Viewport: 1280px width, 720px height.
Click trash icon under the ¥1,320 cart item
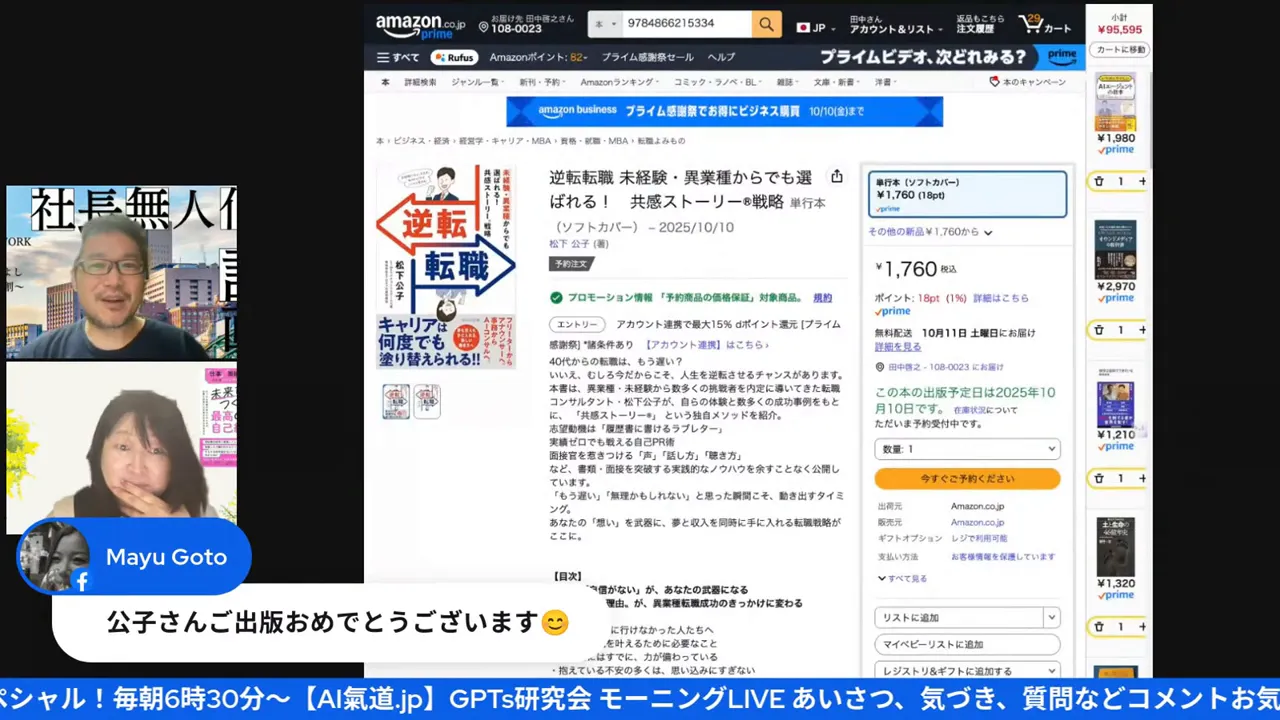[1099, 627]
